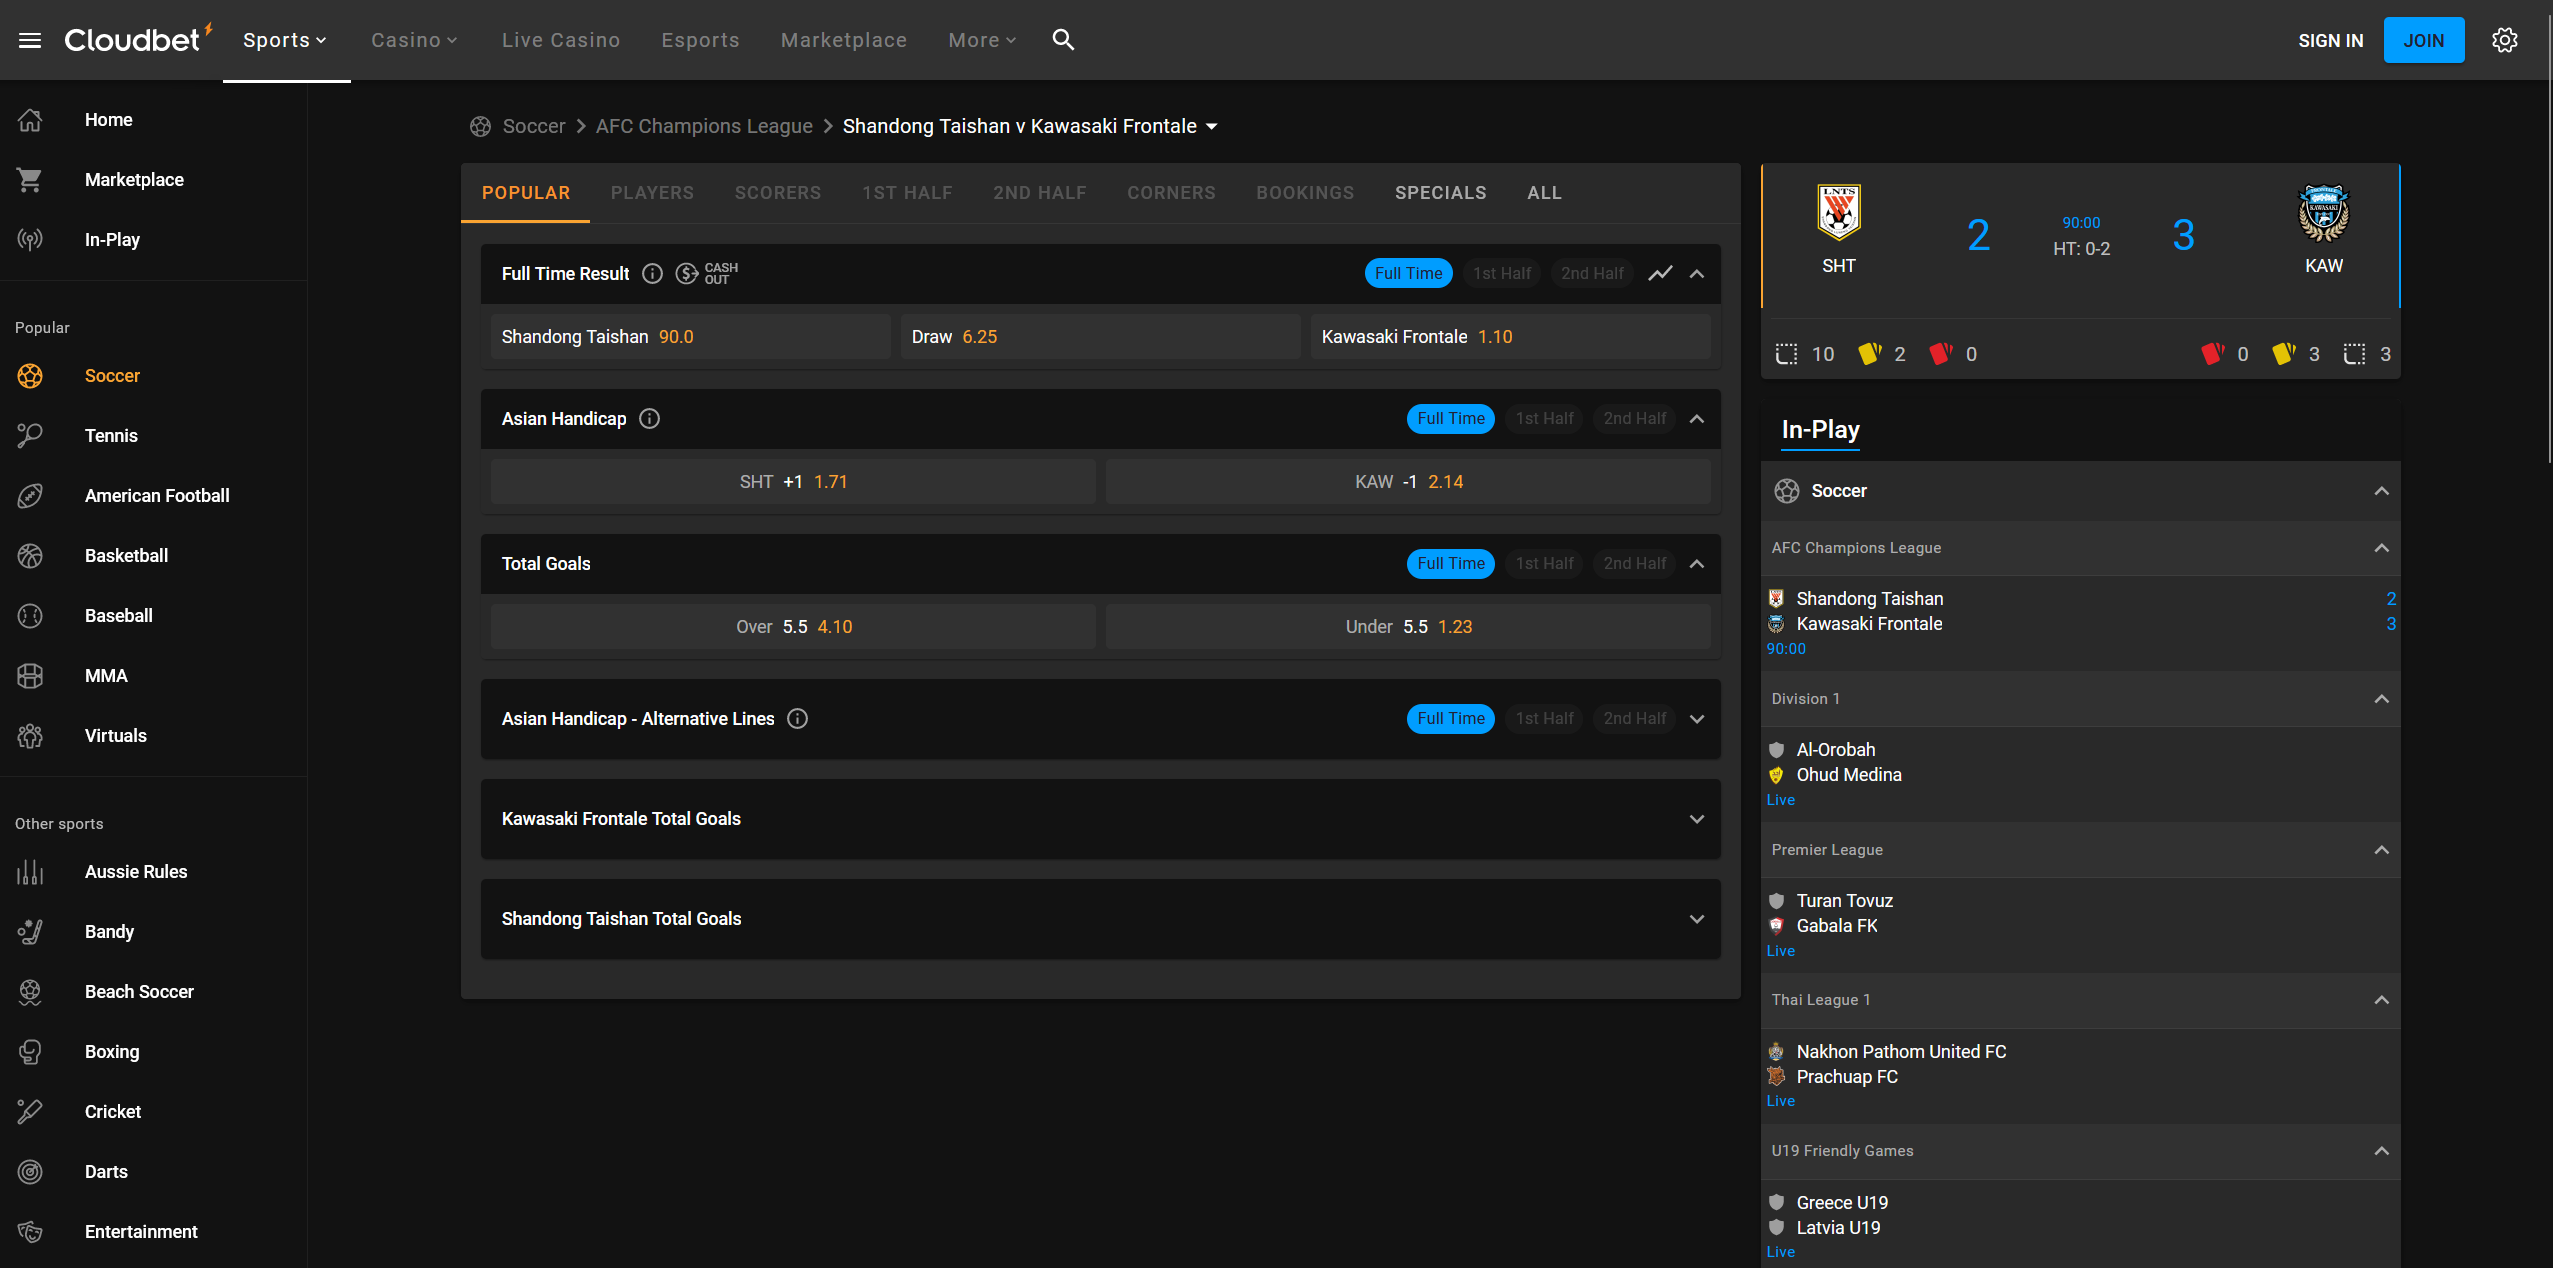Click the Boxing glove icon
2553x1268 pixels.
[30, 1052]
